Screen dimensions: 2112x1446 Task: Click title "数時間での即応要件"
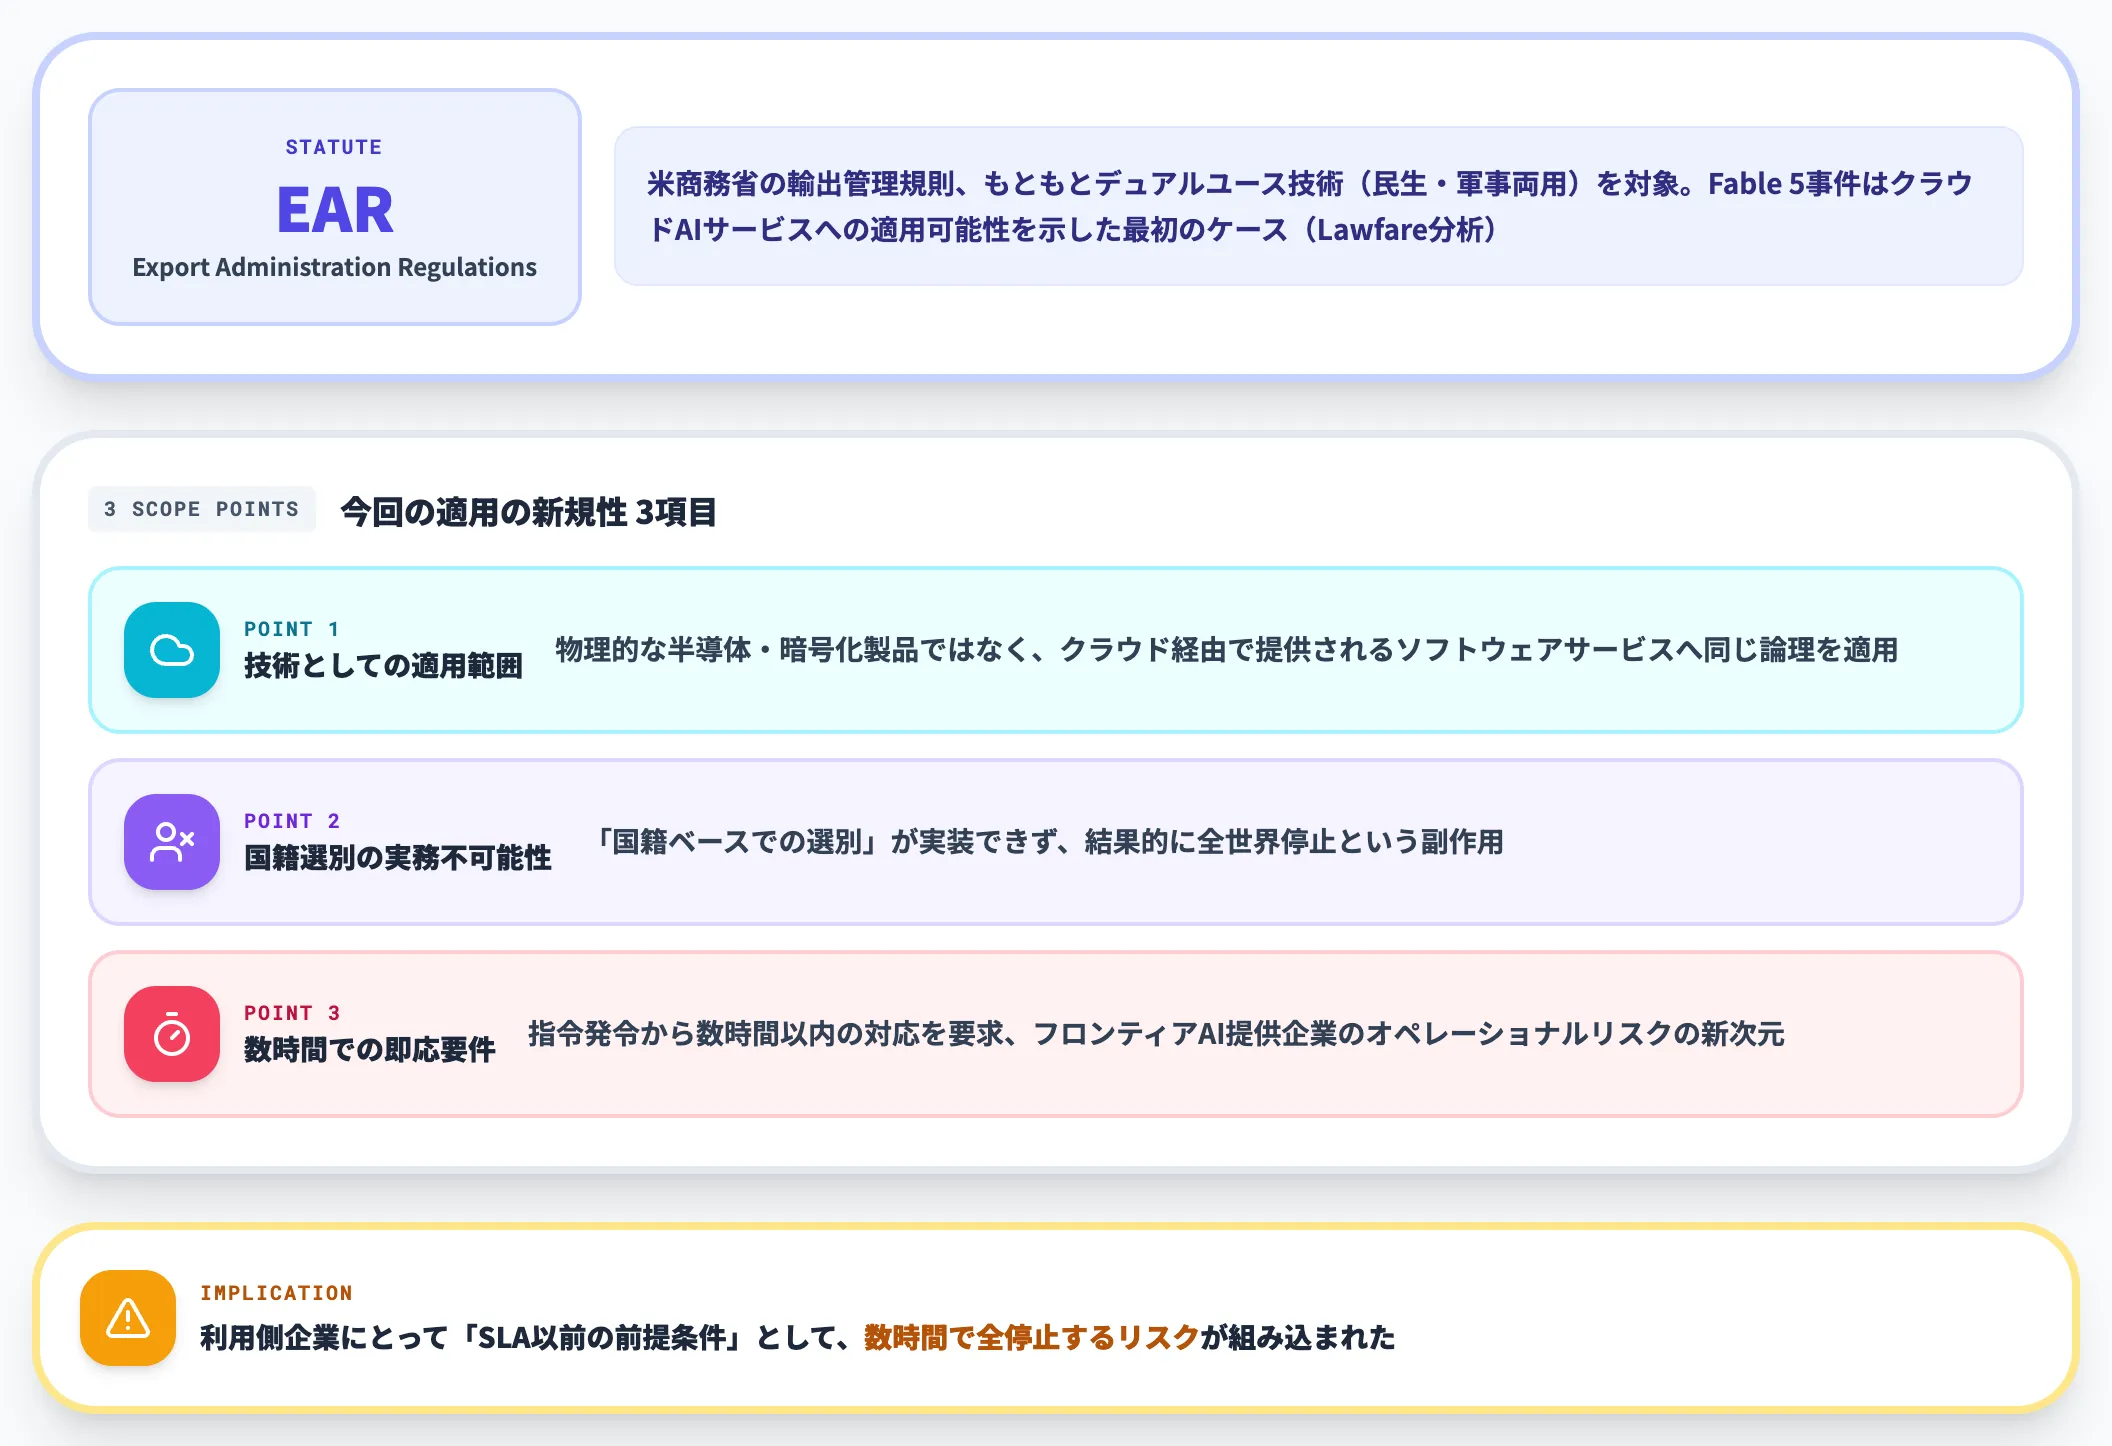point(369,1050)
